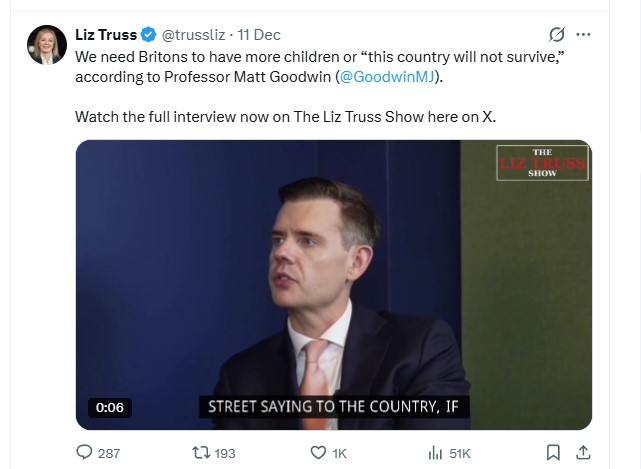Viewport: 641px width, 469px height.
Task: Open Liz Truss profile picture avatar
Action: pos(47,45)
